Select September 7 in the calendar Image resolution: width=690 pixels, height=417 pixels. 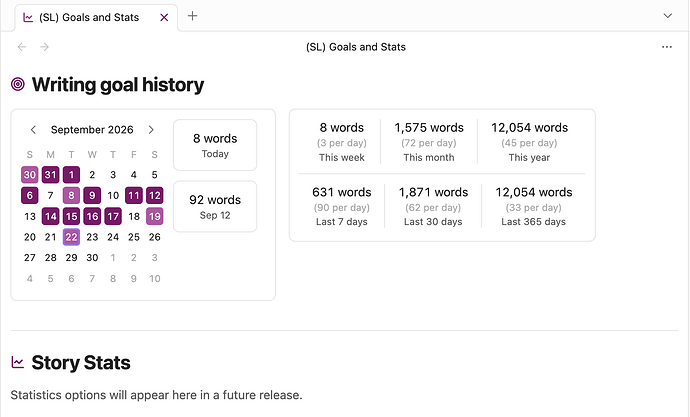[x=50, y=195]
